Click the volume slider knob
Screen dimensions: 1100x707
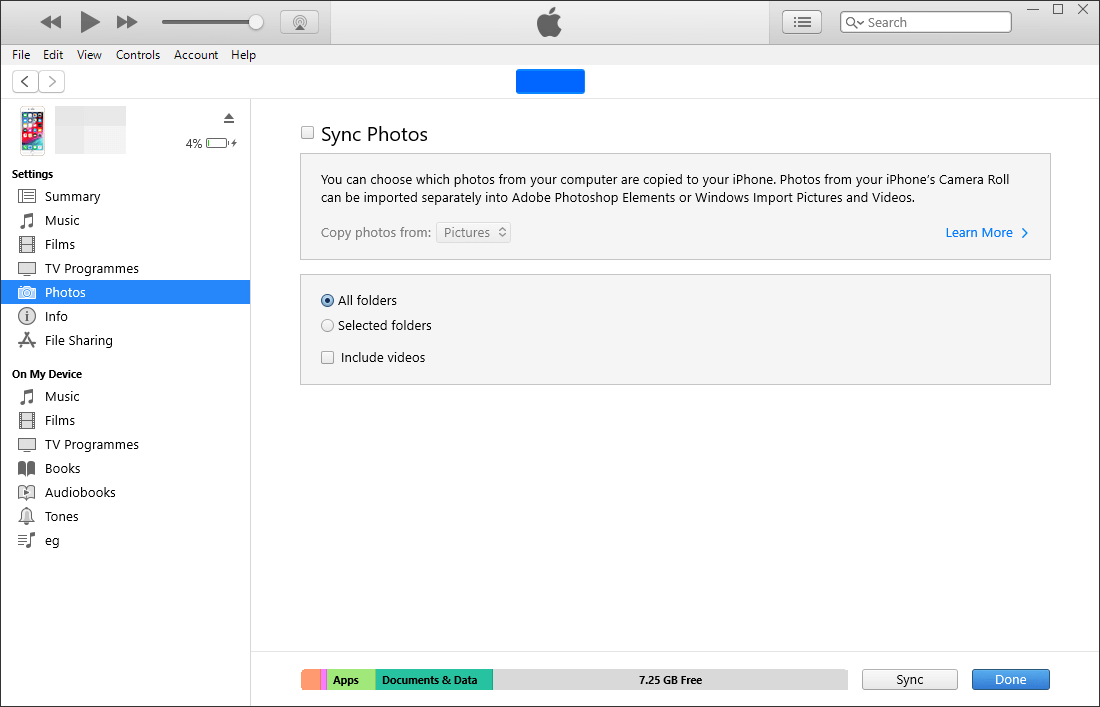(256, 22)
